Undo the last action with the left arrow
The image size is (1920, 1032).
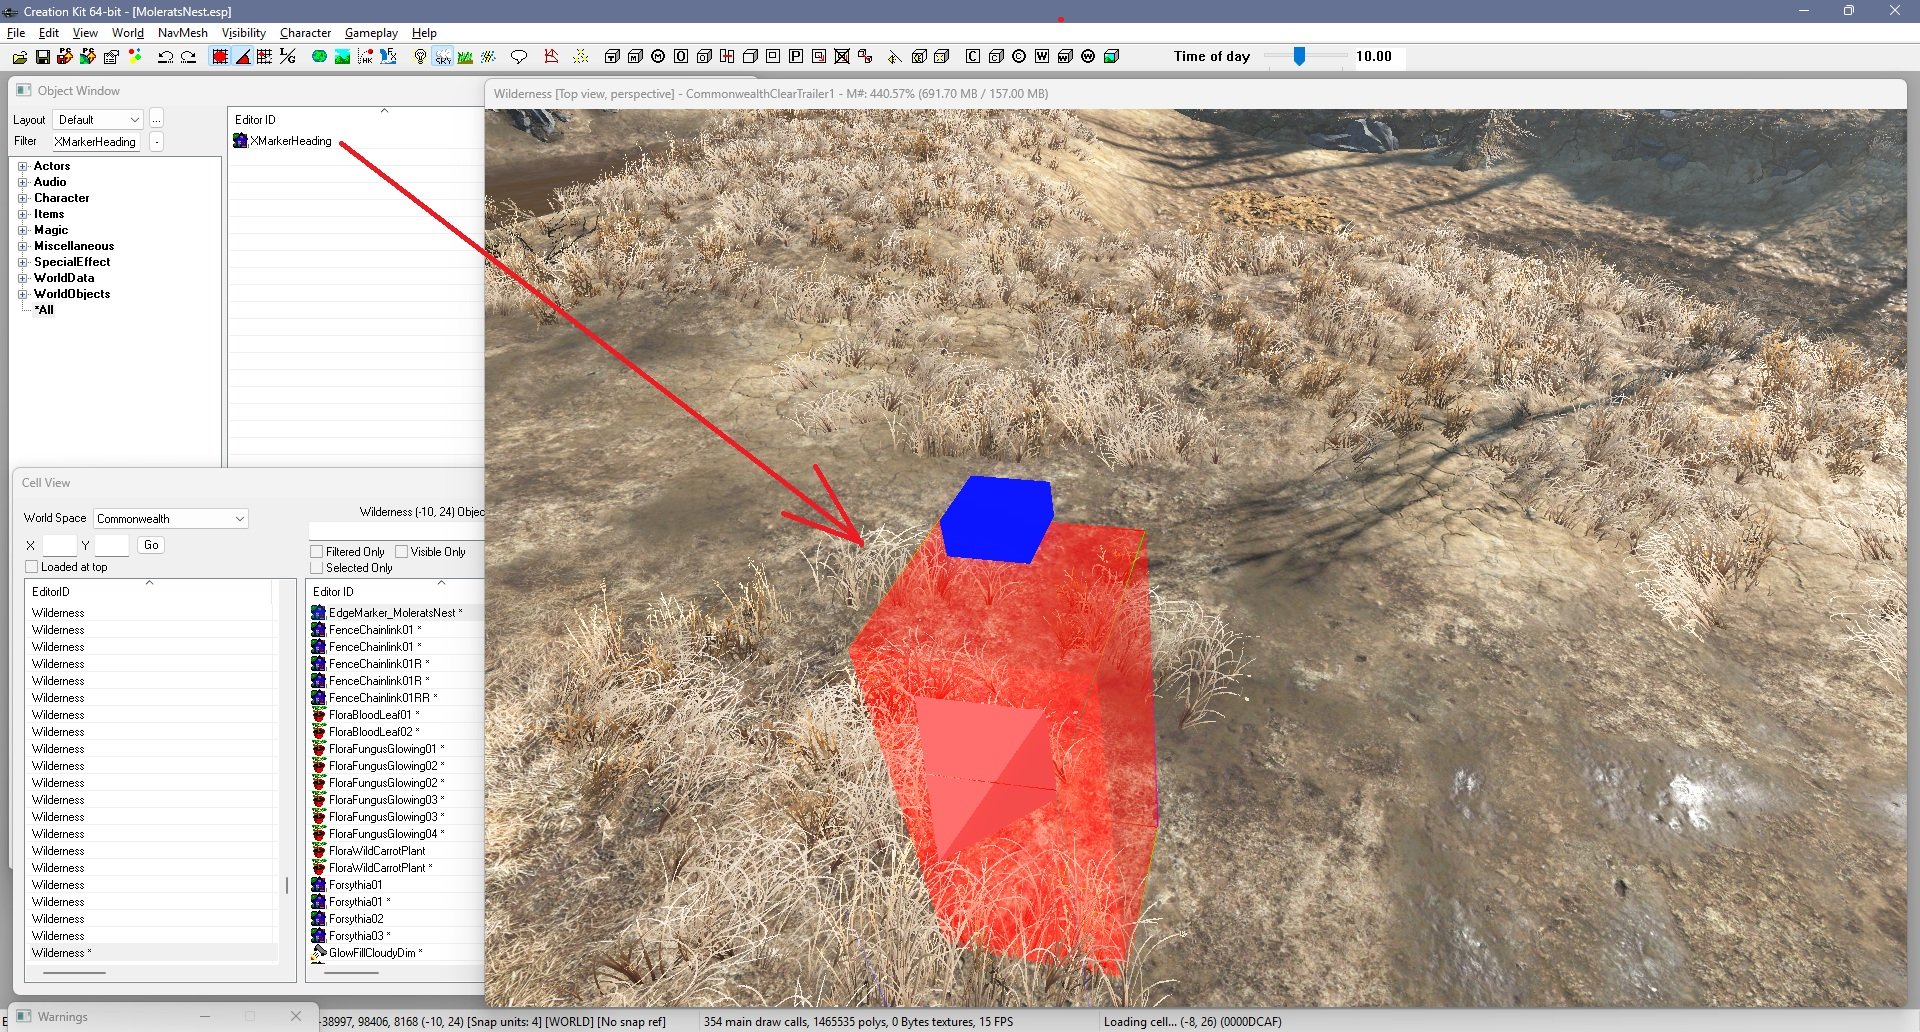(x=166, y=57)
